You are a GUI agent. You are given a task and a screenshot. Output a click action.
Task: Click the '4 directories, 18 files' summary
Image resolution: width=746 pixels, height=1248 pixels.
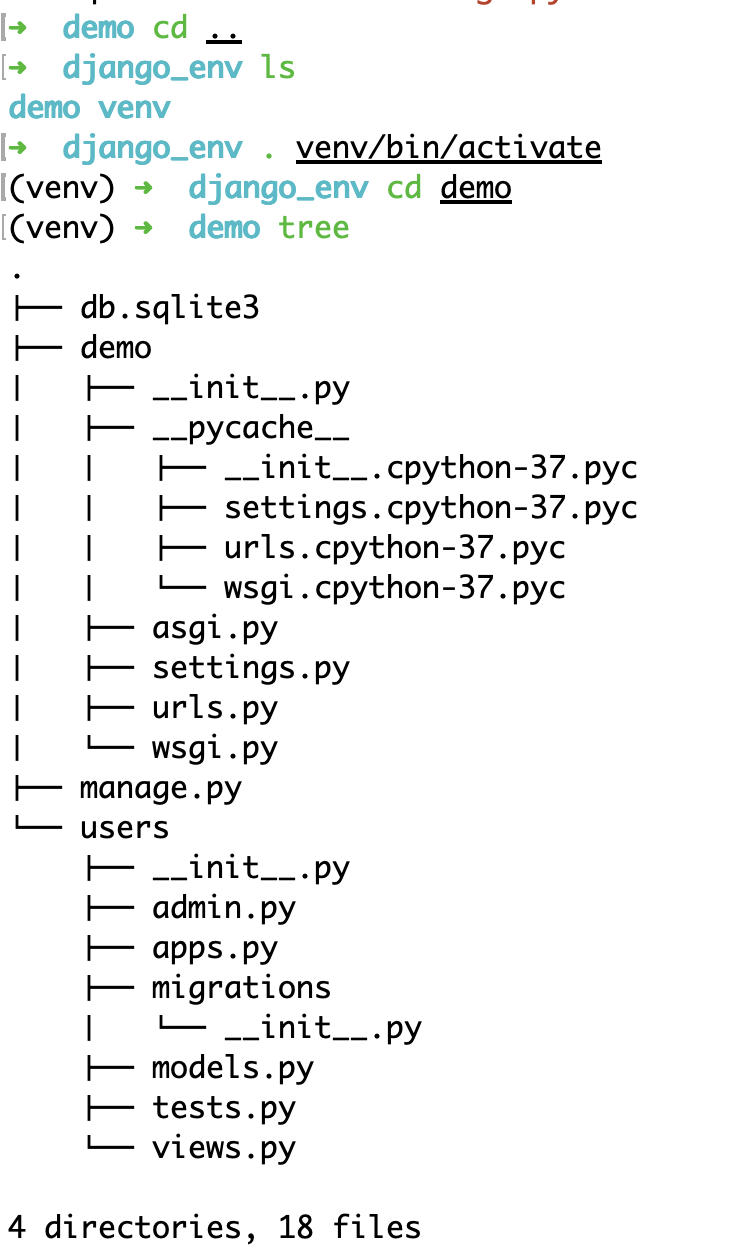(x=215, y=1228)
